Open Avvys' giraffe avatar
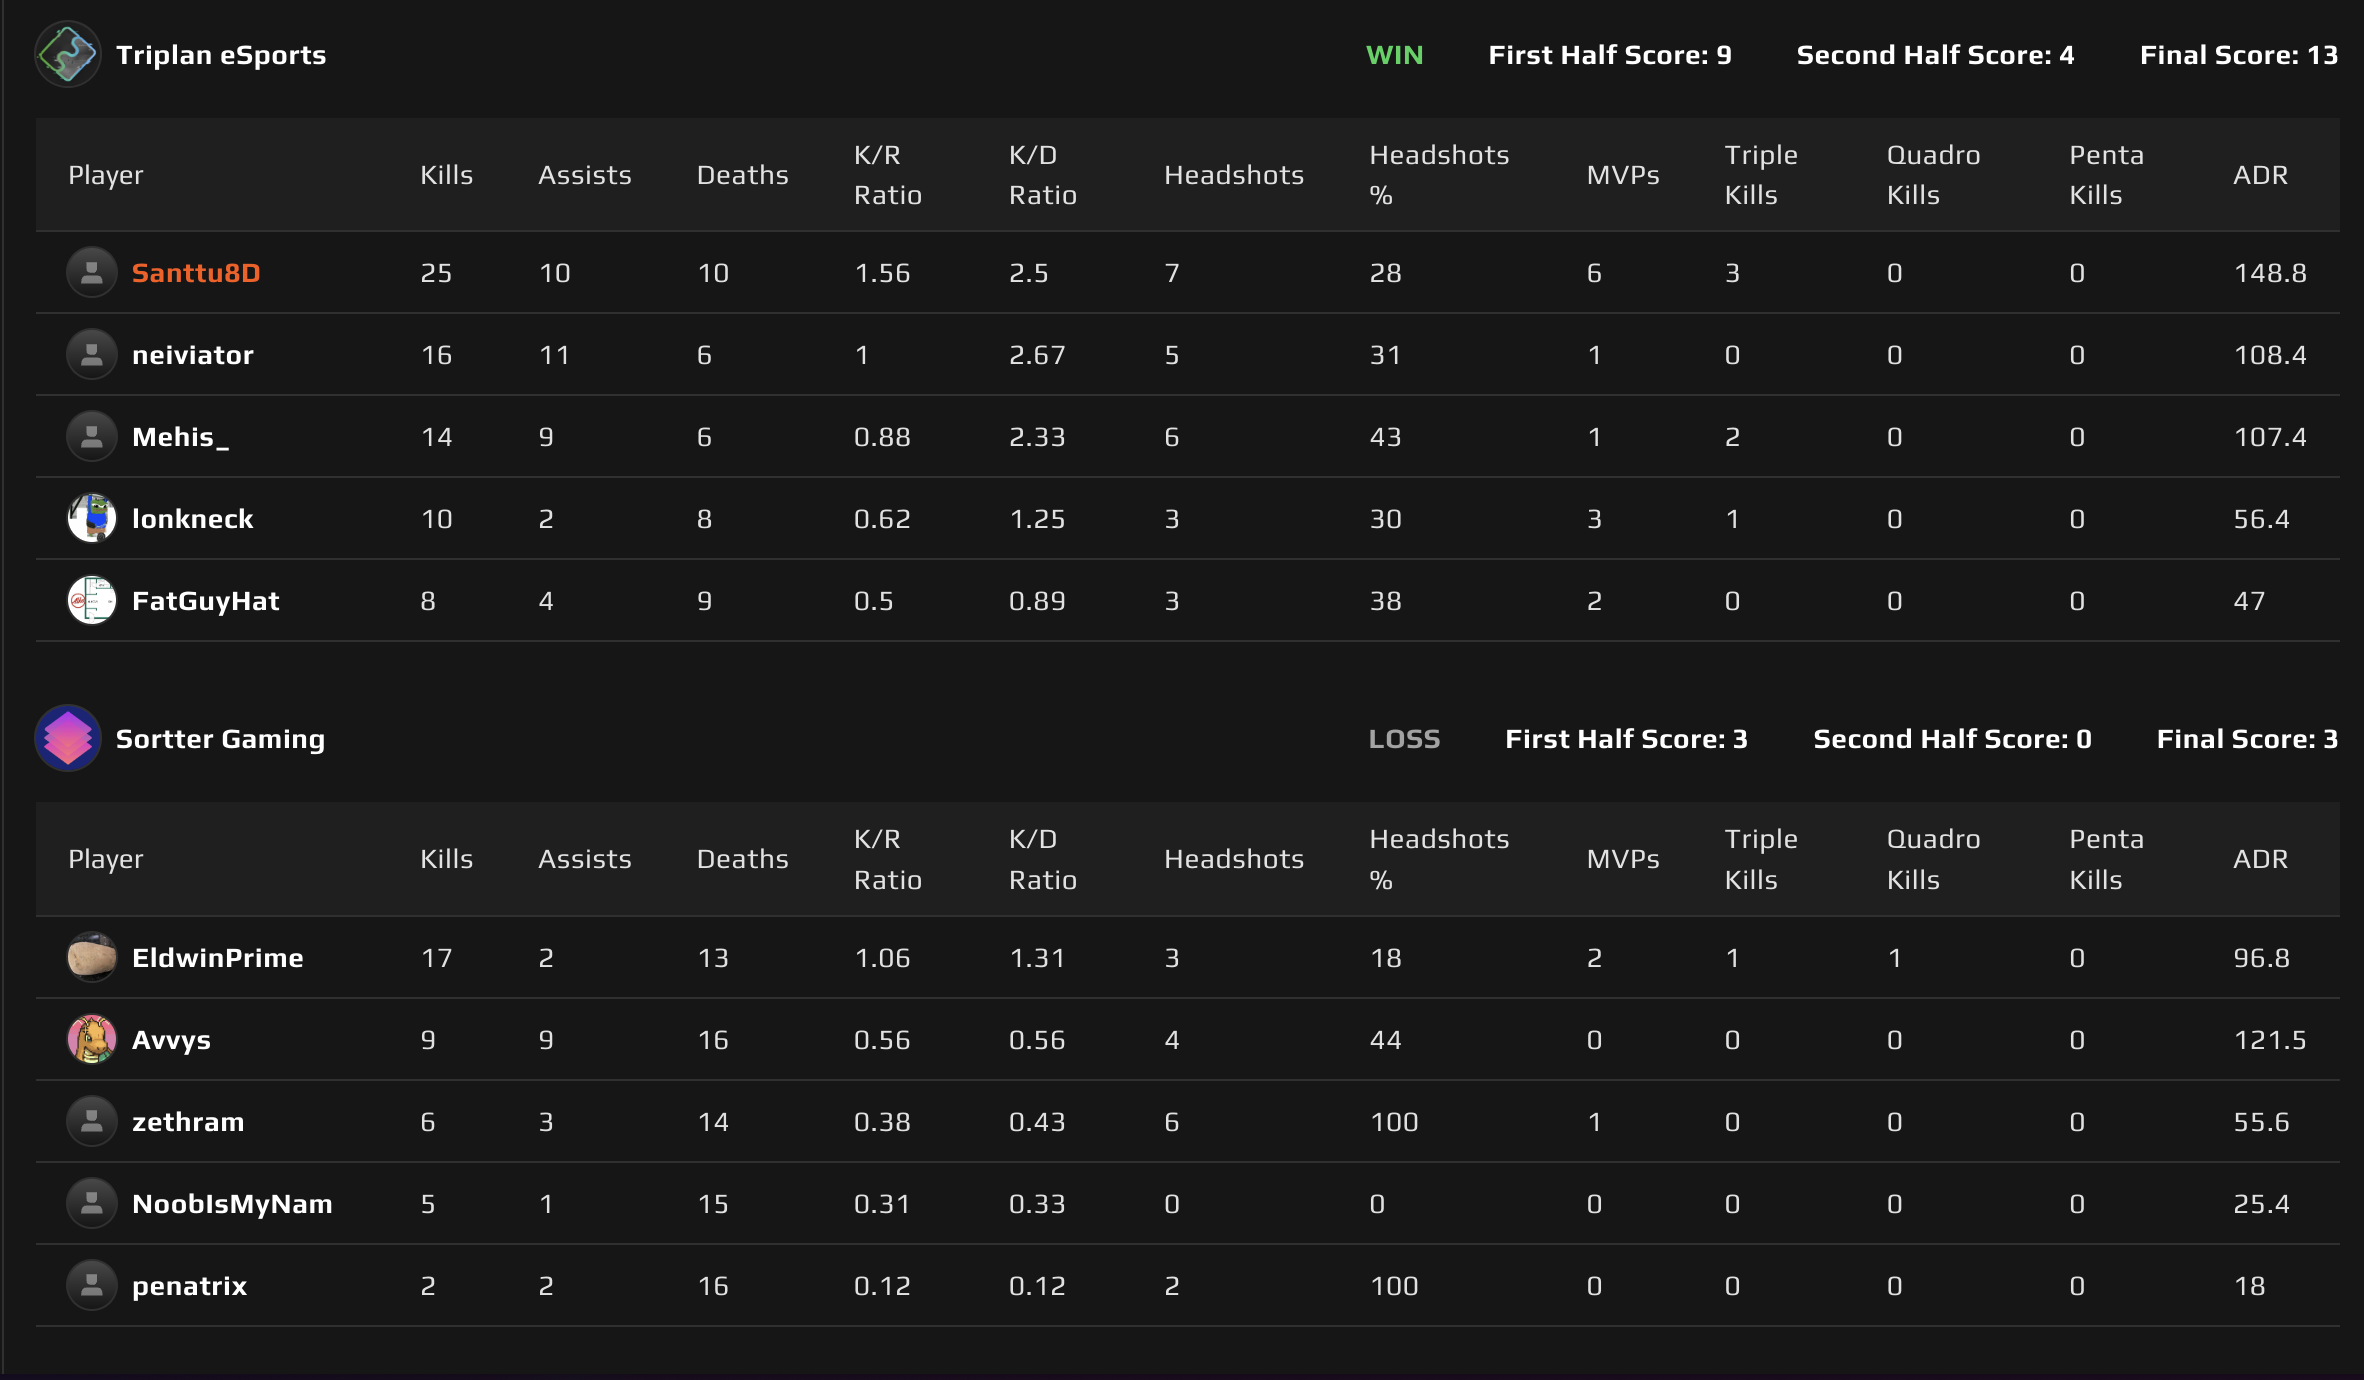The height and width of the screenshot is (1380, 2364). click(91, 1039)
